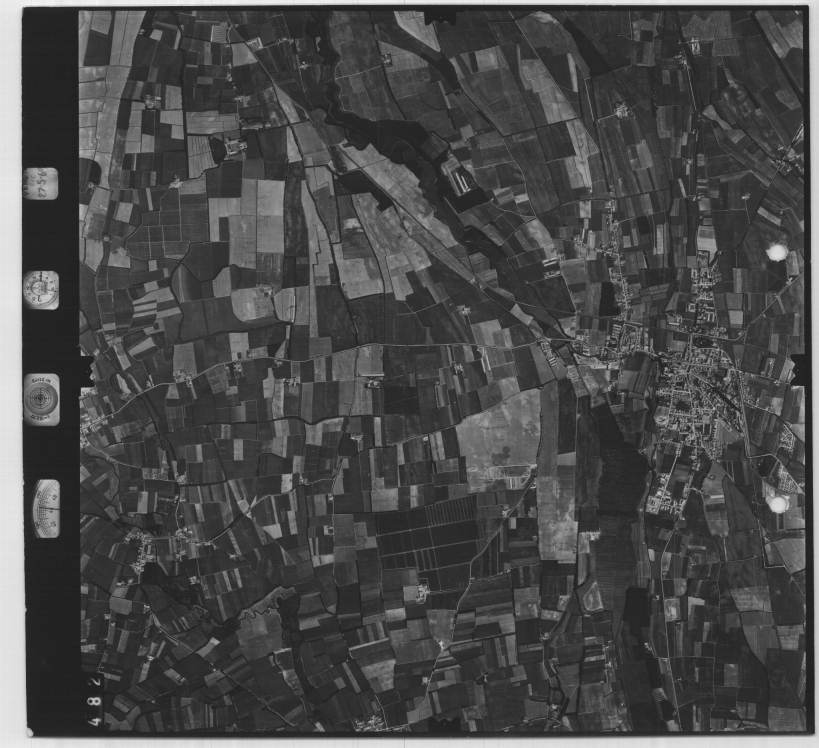This screenshot has height=748, width=819.
Task: Click the upper bright white spot at right edge
Action: (777, 252)
